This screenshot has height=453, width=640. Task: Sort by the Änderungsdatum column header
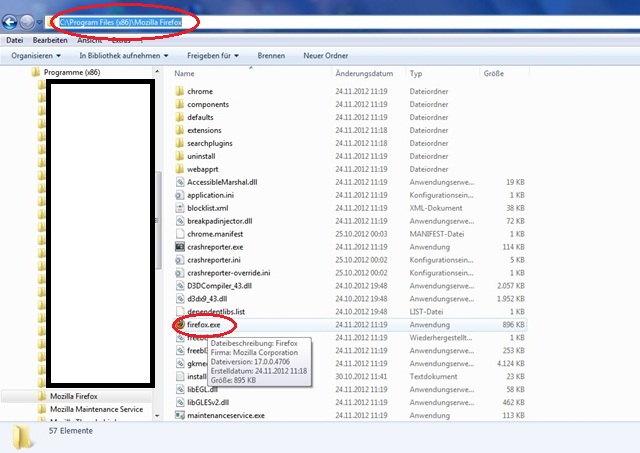click(x=364, y=73)
